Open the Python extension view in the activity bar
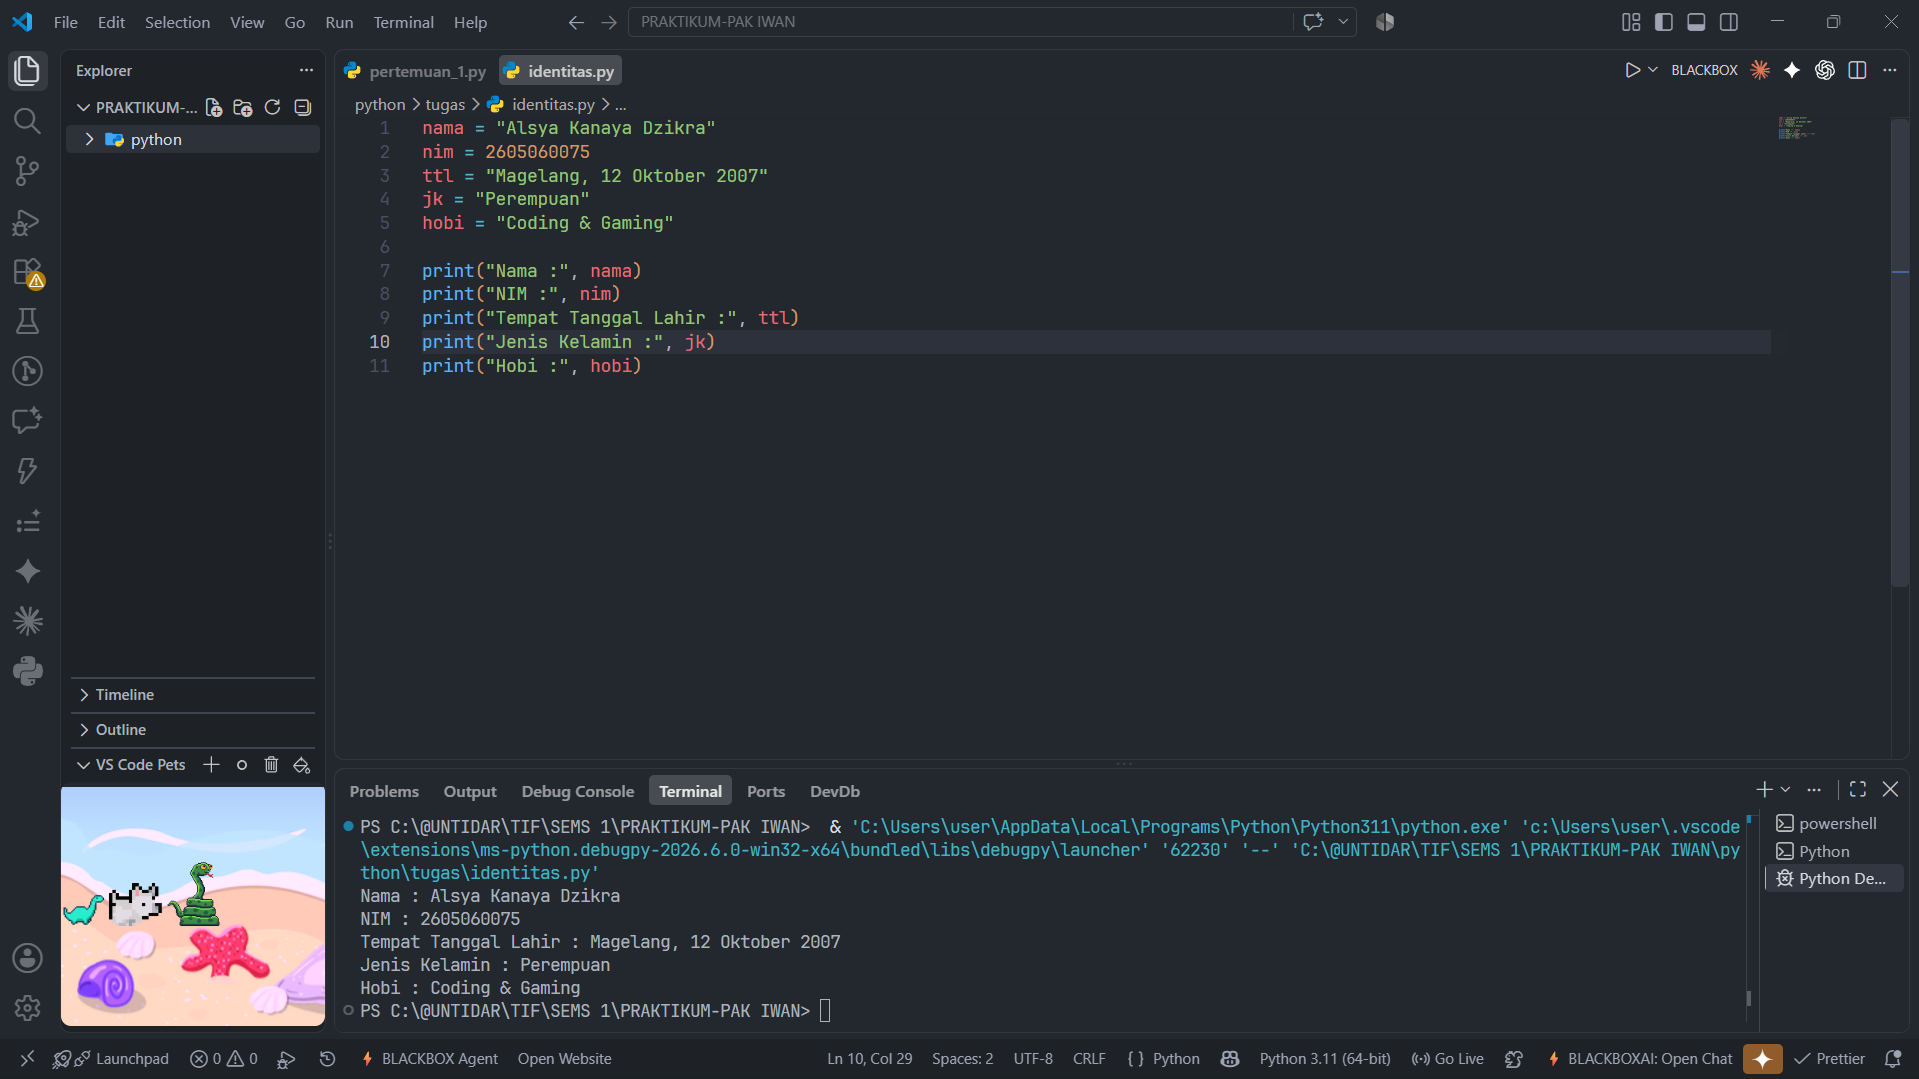This screenshot has width=1919, height=1079. click(27, 671)
